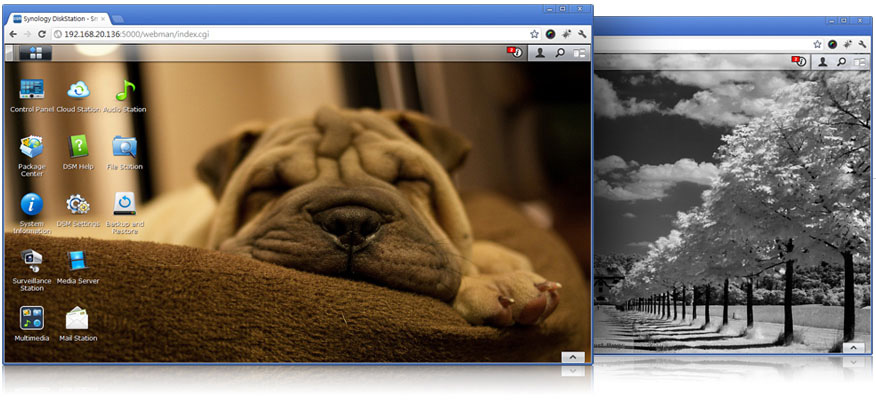876x420 pixels.
Task: Open the Multimedia folder icon
Action: 31,319
